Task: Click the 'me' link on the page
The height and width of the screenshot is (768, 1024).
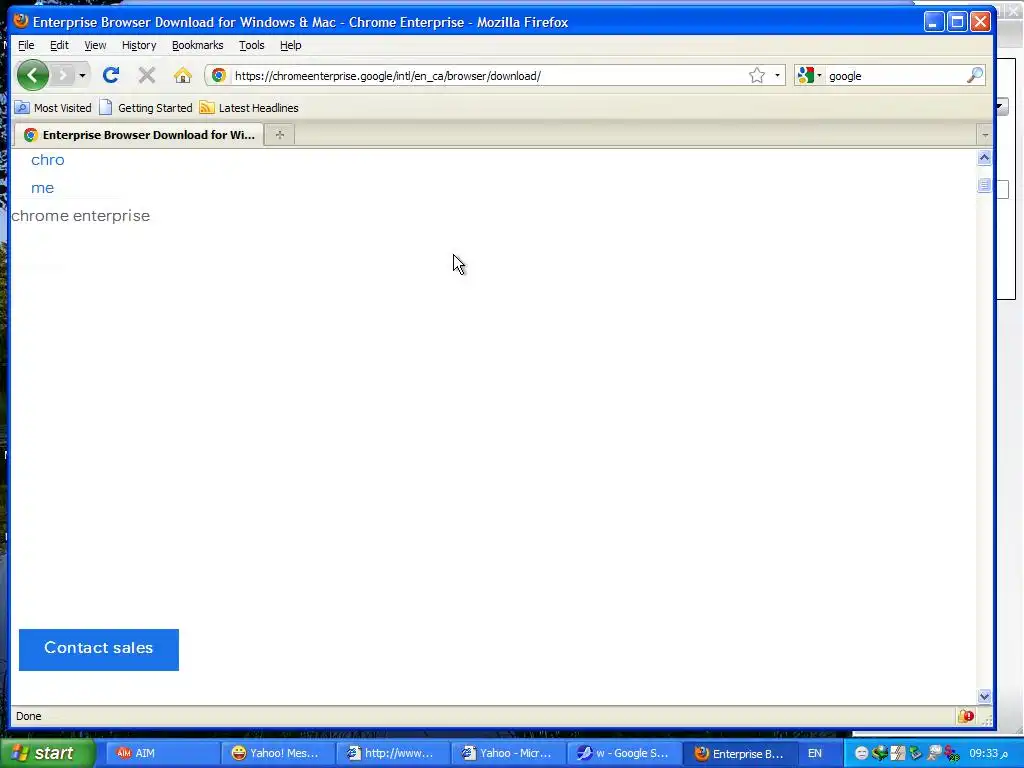Action: point(42,188)
